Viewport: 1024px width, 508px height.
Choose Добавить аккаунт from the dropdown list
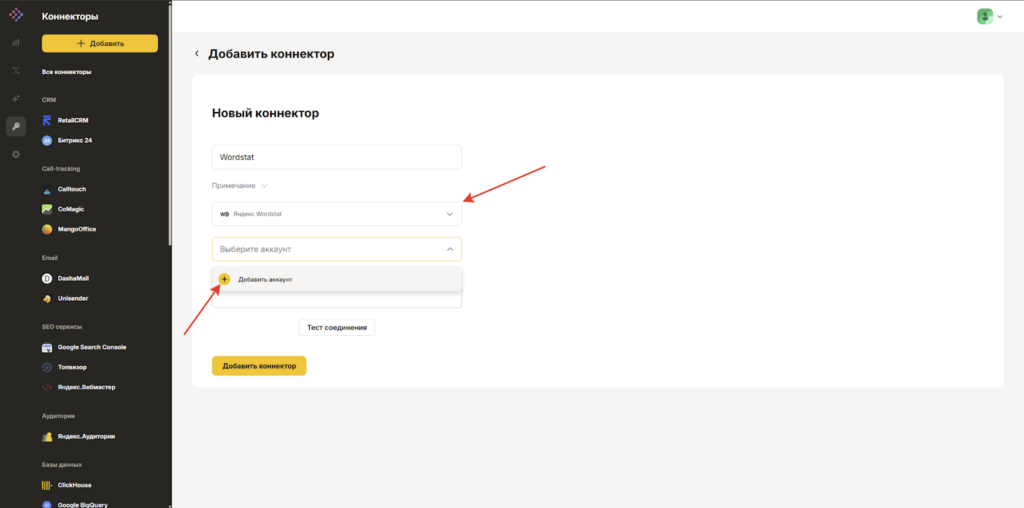pyautogui.click(x=337, y=279)
